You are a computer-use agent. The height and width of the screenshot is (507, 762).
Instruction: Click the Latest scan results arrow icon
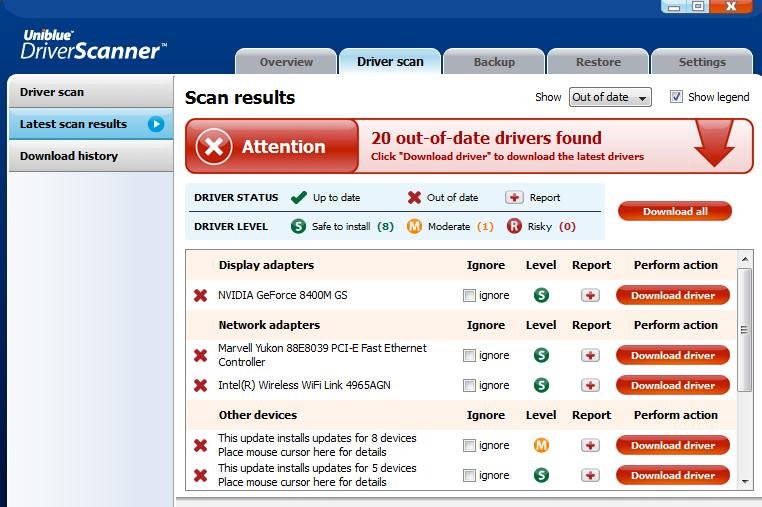click(156, 124)
